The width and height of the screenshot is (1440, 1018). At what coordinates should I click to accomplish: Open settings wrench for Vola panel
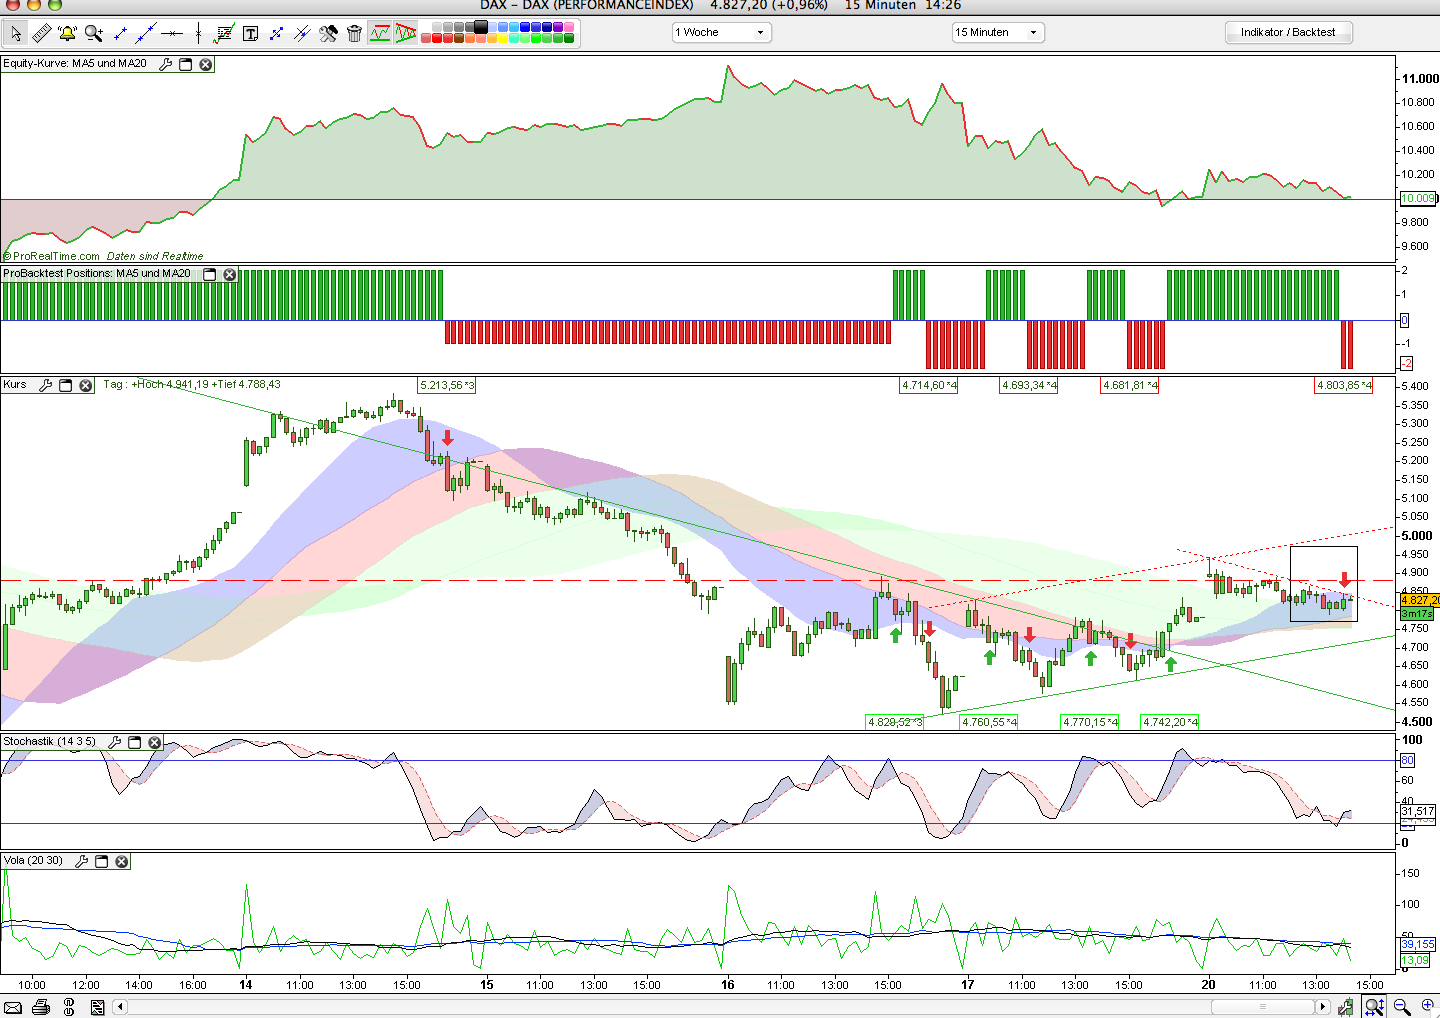(x=82, y=861)
